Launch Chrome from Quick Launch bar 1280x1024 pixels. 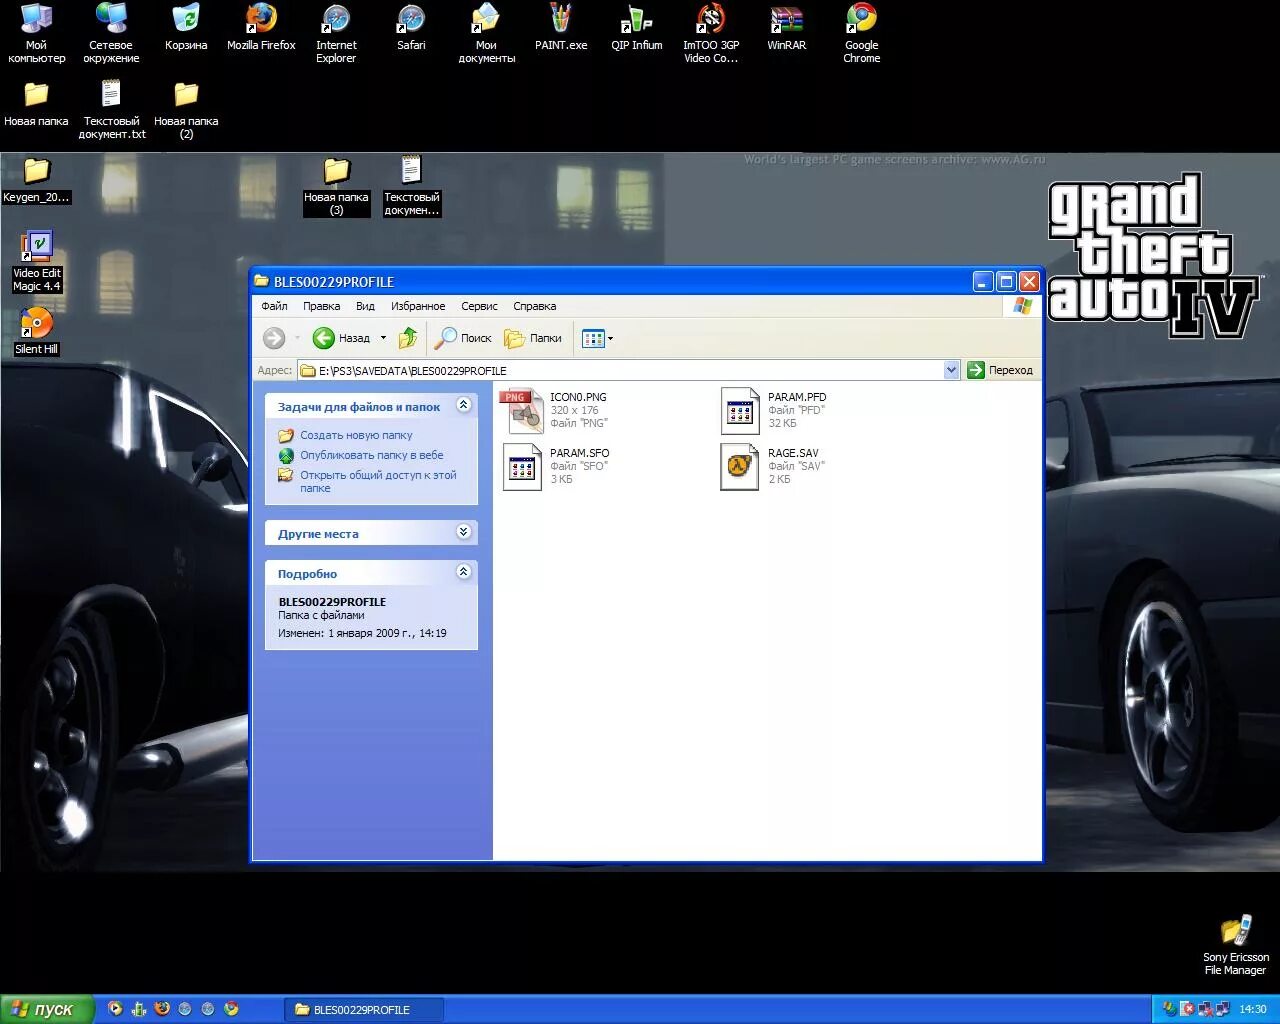pyautogui.click(x=232, y=1009)
